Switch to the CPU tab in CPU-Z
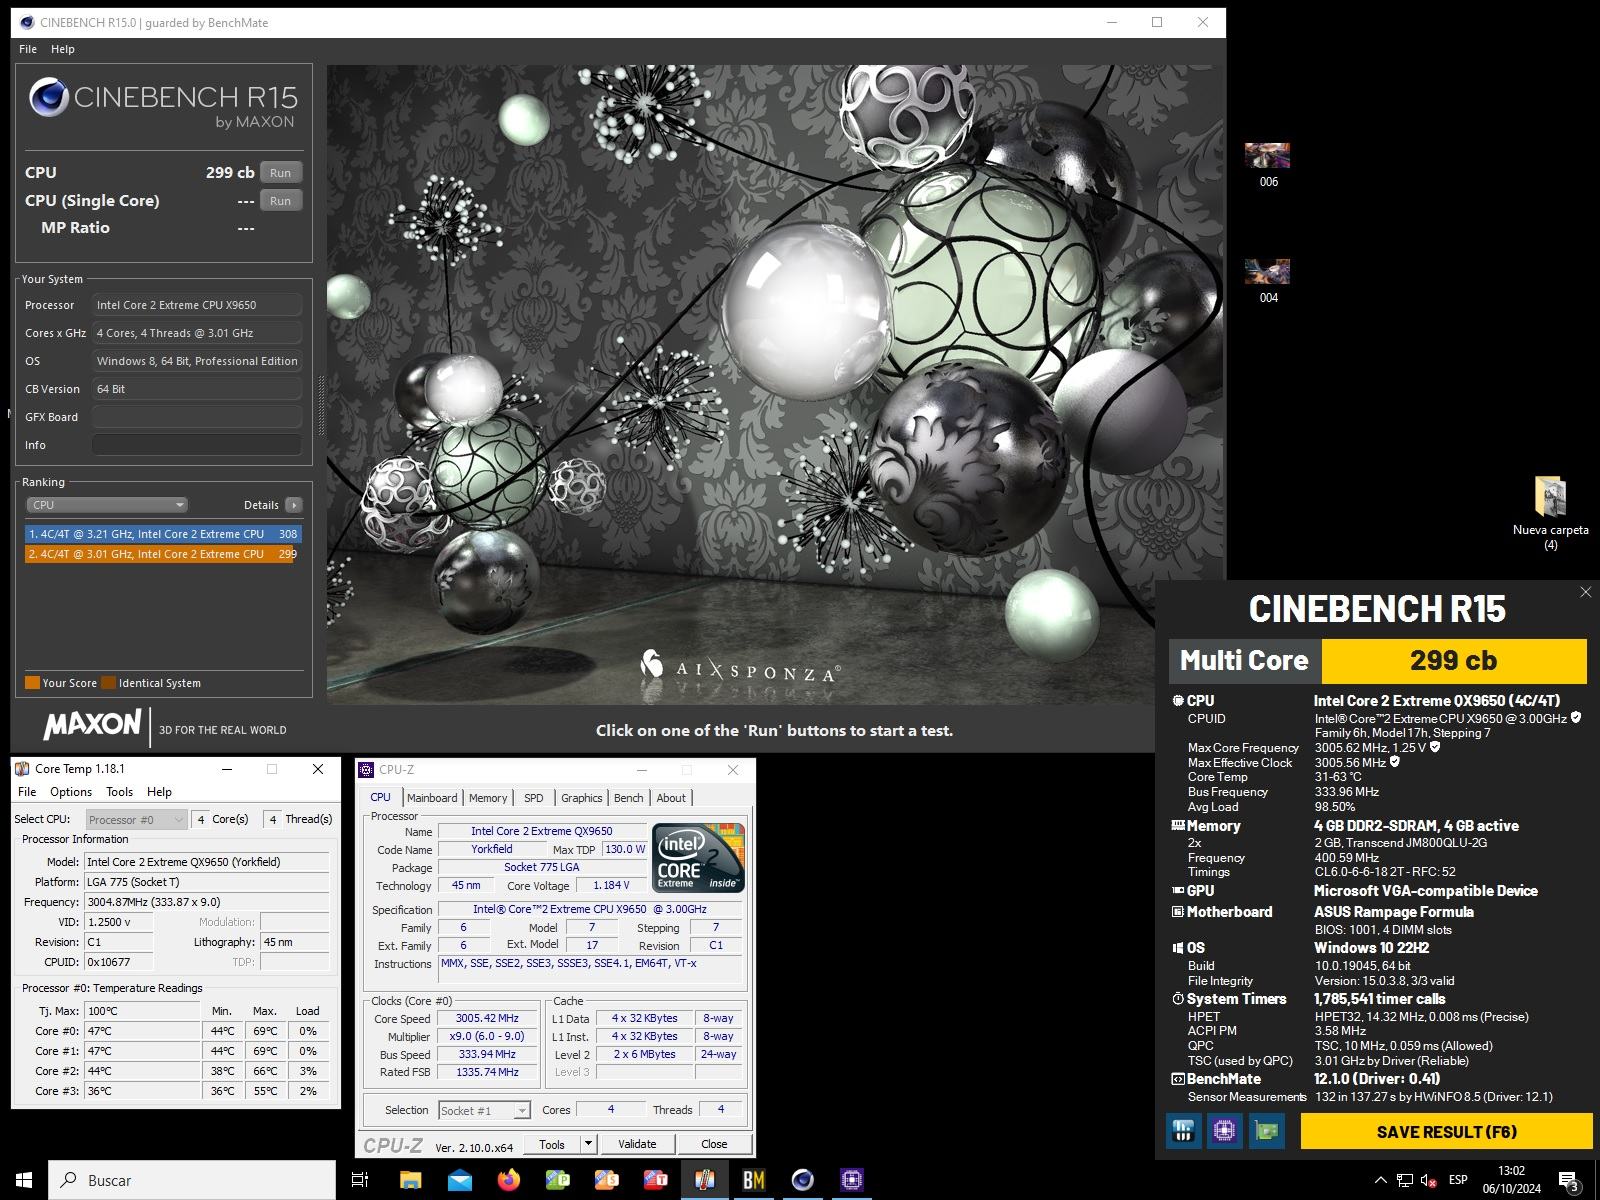1600x1200 pixels. click(x=381, y=797)
